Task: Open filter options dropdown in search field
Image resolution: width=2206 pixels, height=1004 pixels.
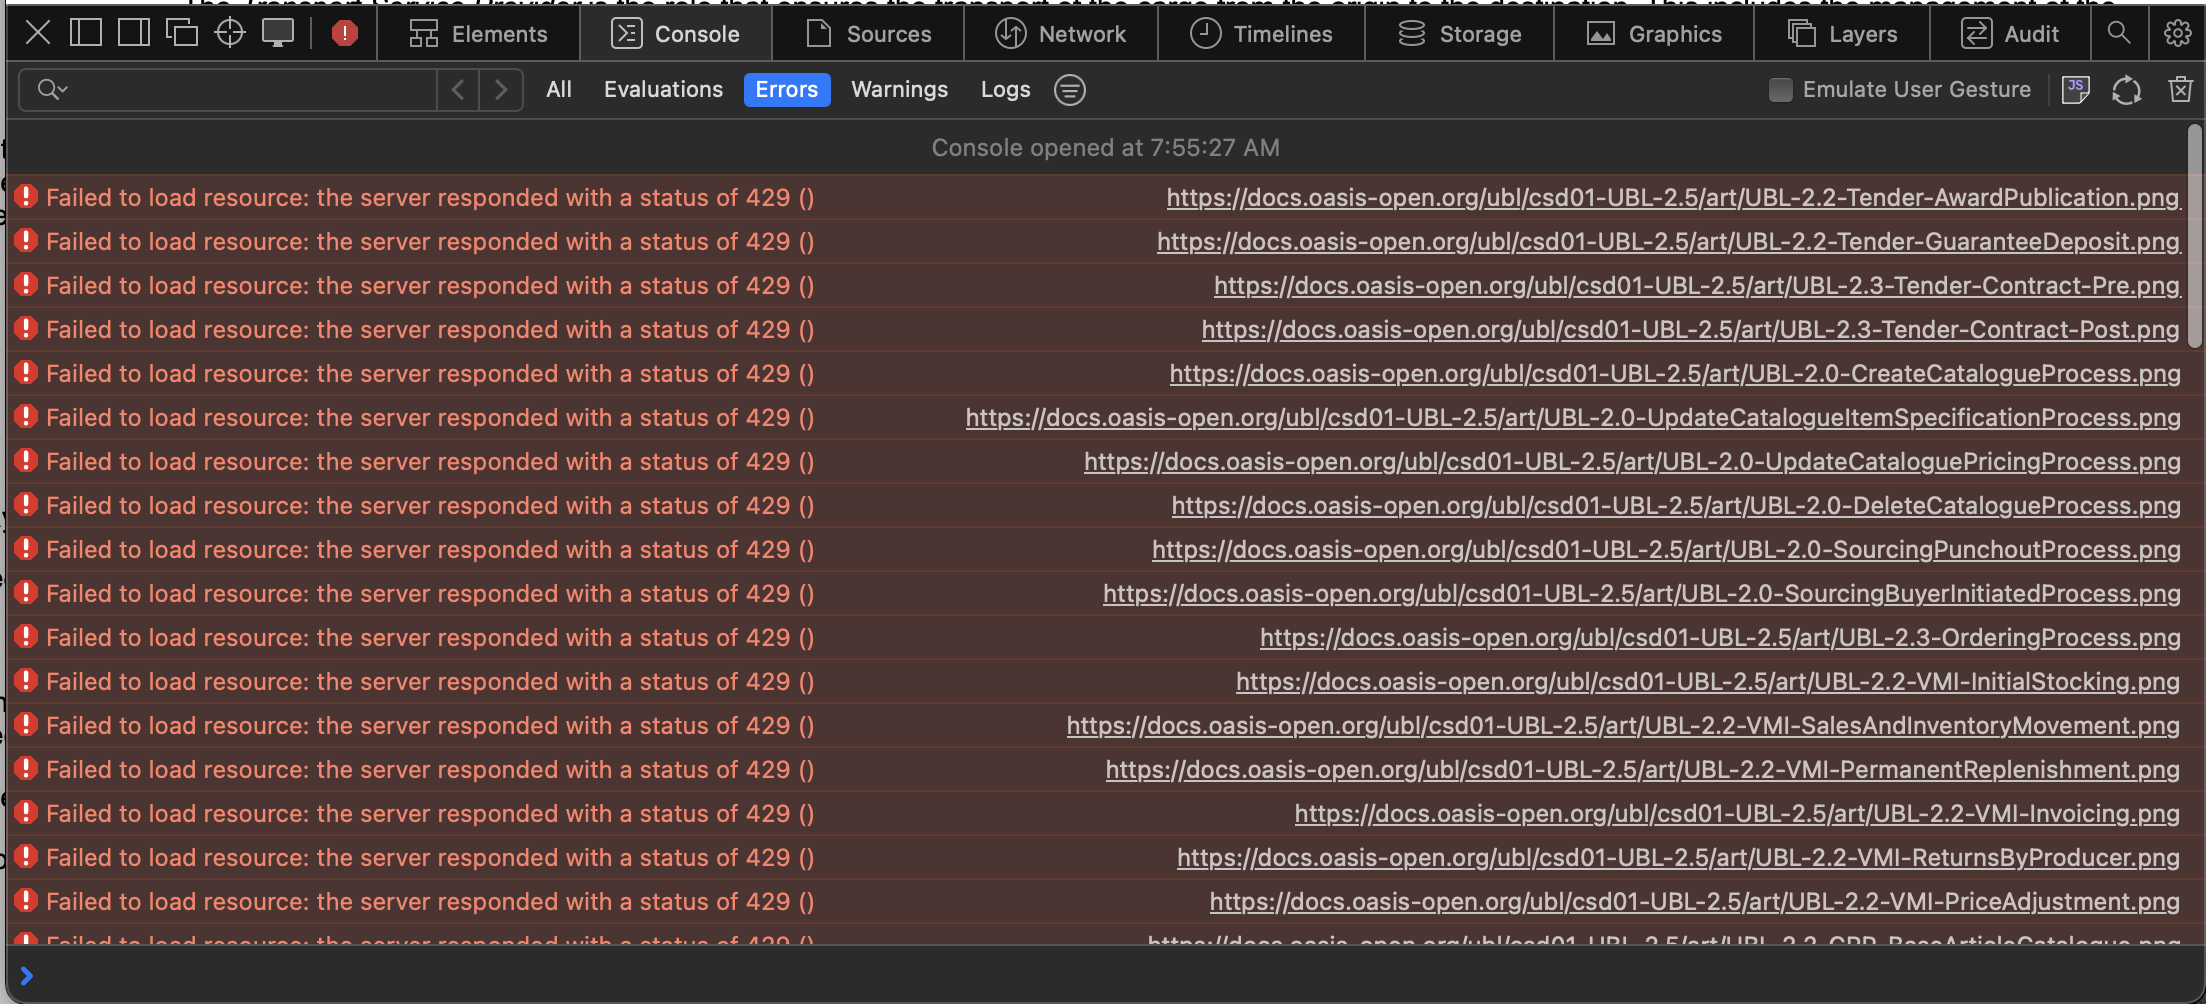Action: coord(52,90)
